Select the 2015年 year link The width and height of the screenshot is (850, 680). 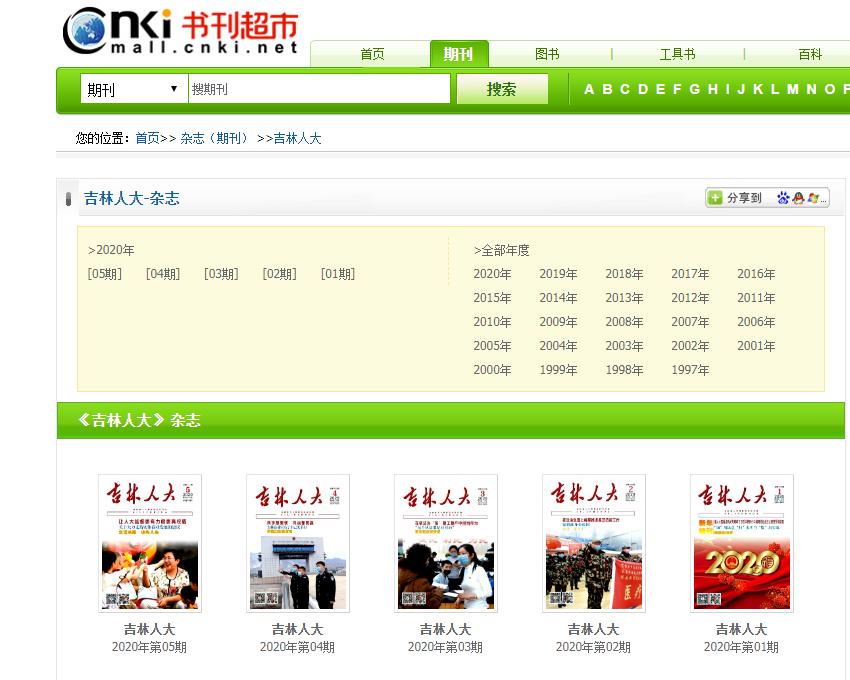coord(492,298)
